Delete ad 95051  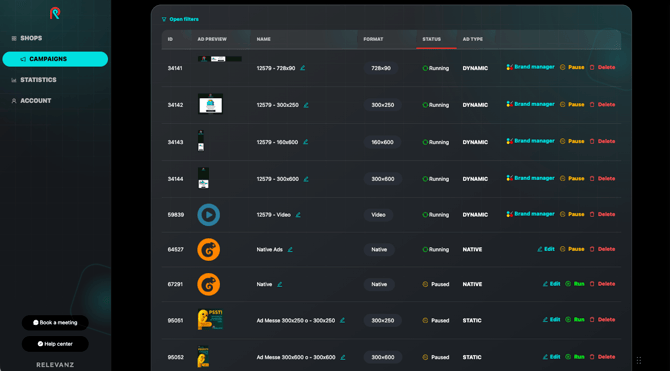point(602,320)
